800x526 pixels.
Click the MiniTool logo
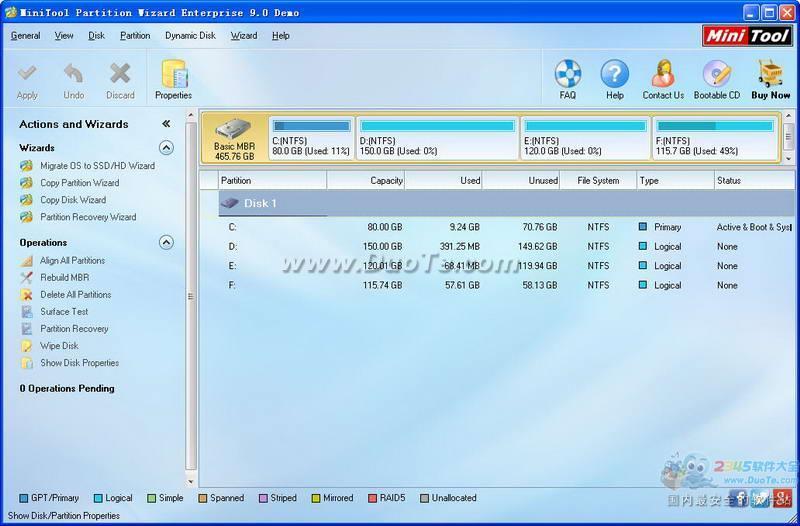click(748, 36)
